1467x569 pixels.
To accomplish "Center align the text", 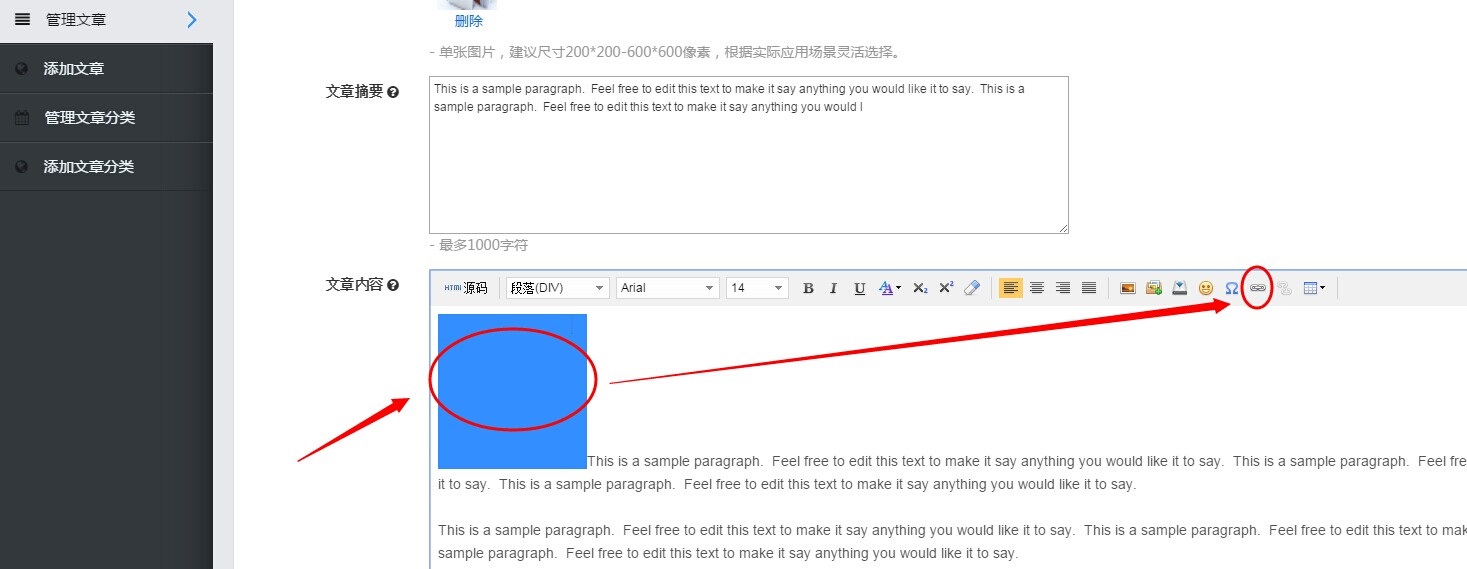I will pyautogui.click(x=1037, y=288).
